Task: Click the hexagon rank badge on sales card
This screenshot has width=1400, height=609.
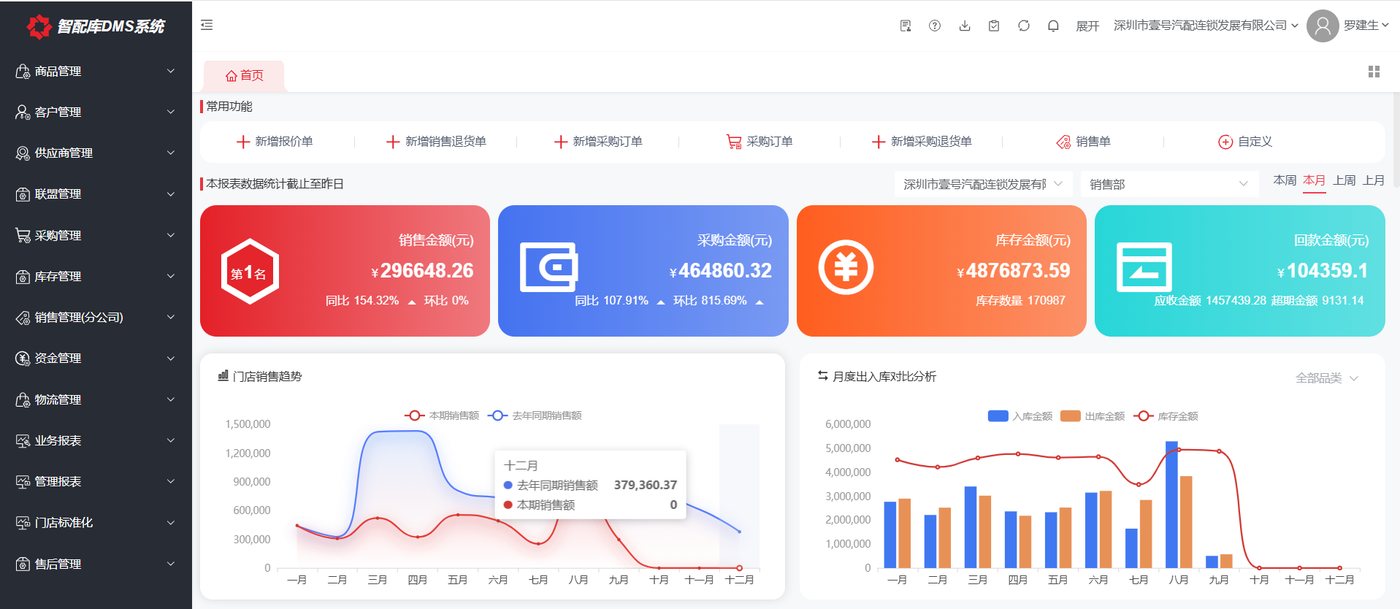Action: click(249, 272)
